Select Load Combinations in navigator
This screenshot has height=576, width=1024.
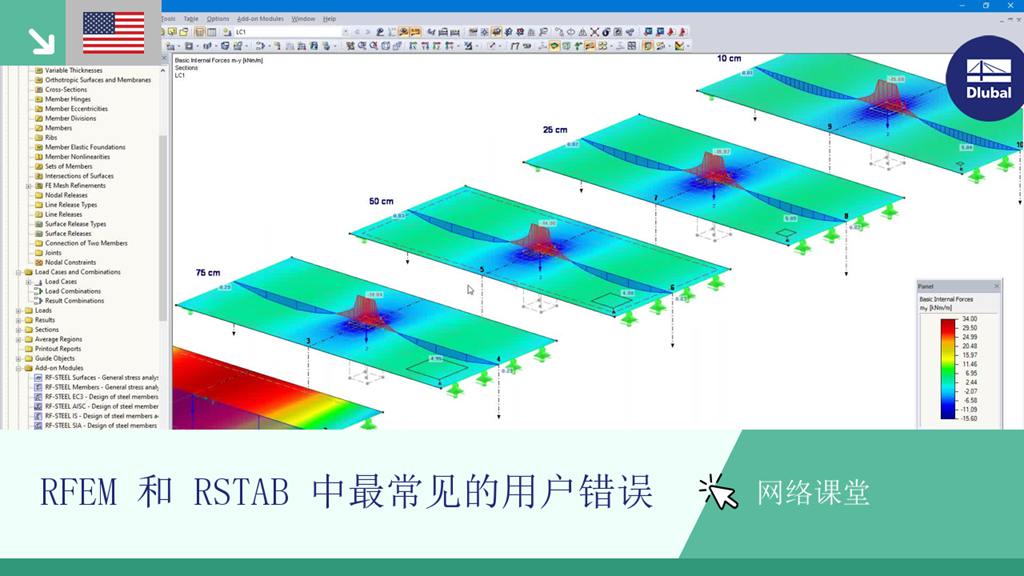(72, 291)
